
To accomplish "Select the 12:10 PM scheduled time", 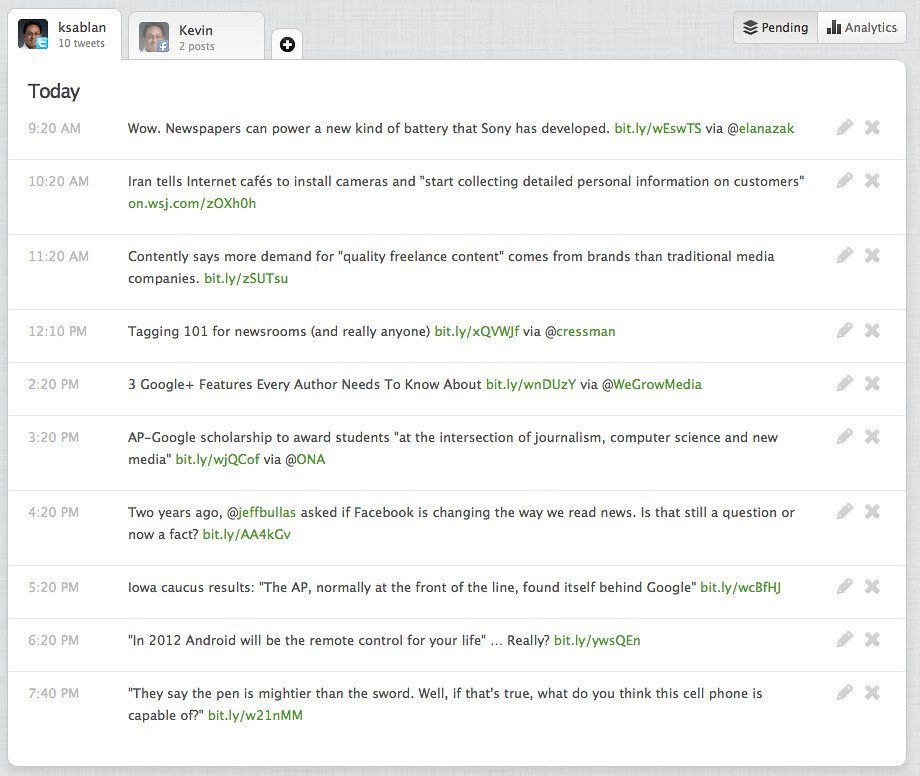I will (x=58, y=331).
